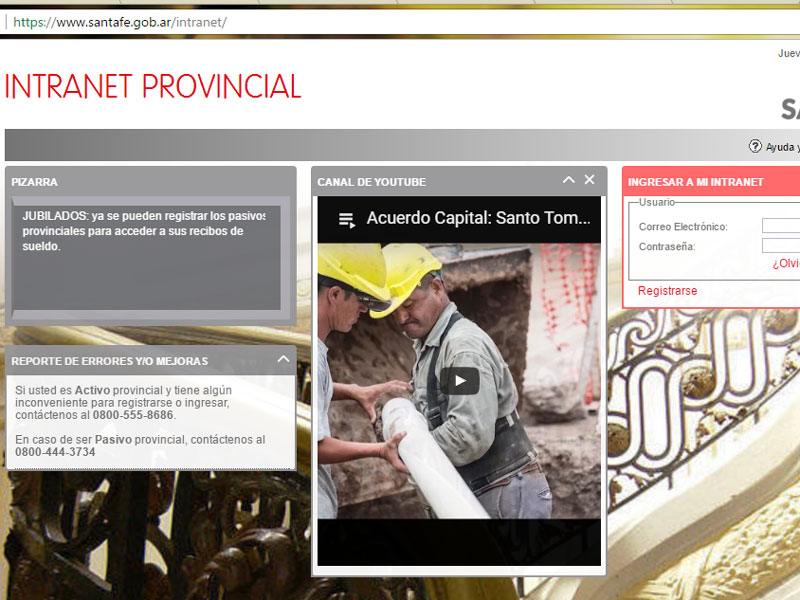
Task: Click the video title 'Acuerdo Capital: Santo Tom...'
Action: tap(478, 218)
